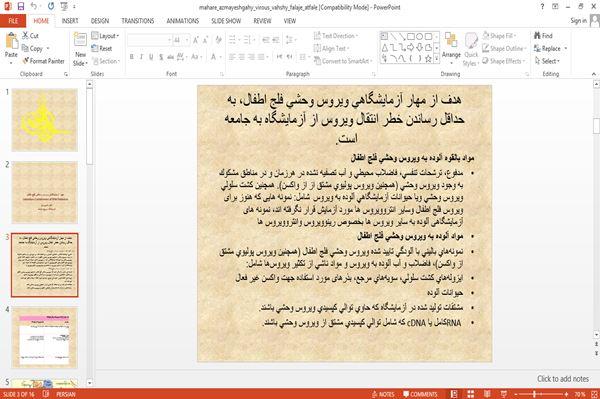Click the Select button in Editing
Image resolution: width=600 pixels, height=399 pixels.
click(x=547, y=61)
